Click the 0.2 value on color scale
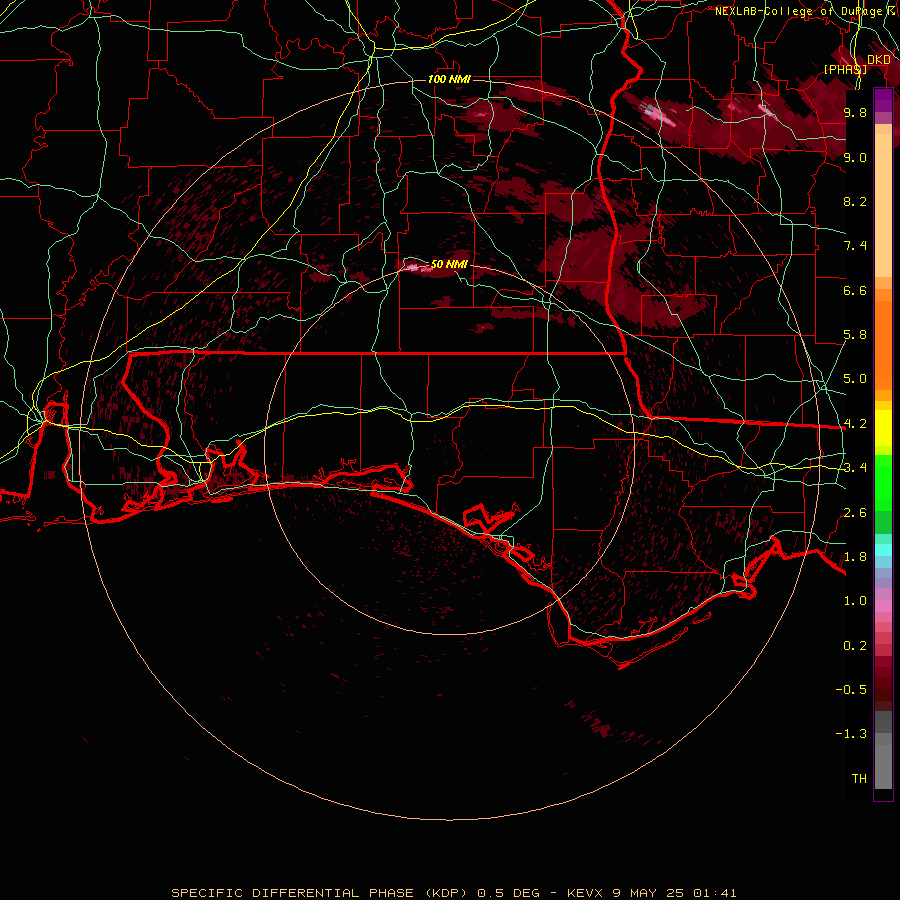Viewport: 900px width, 900px height. coord(855,646)
